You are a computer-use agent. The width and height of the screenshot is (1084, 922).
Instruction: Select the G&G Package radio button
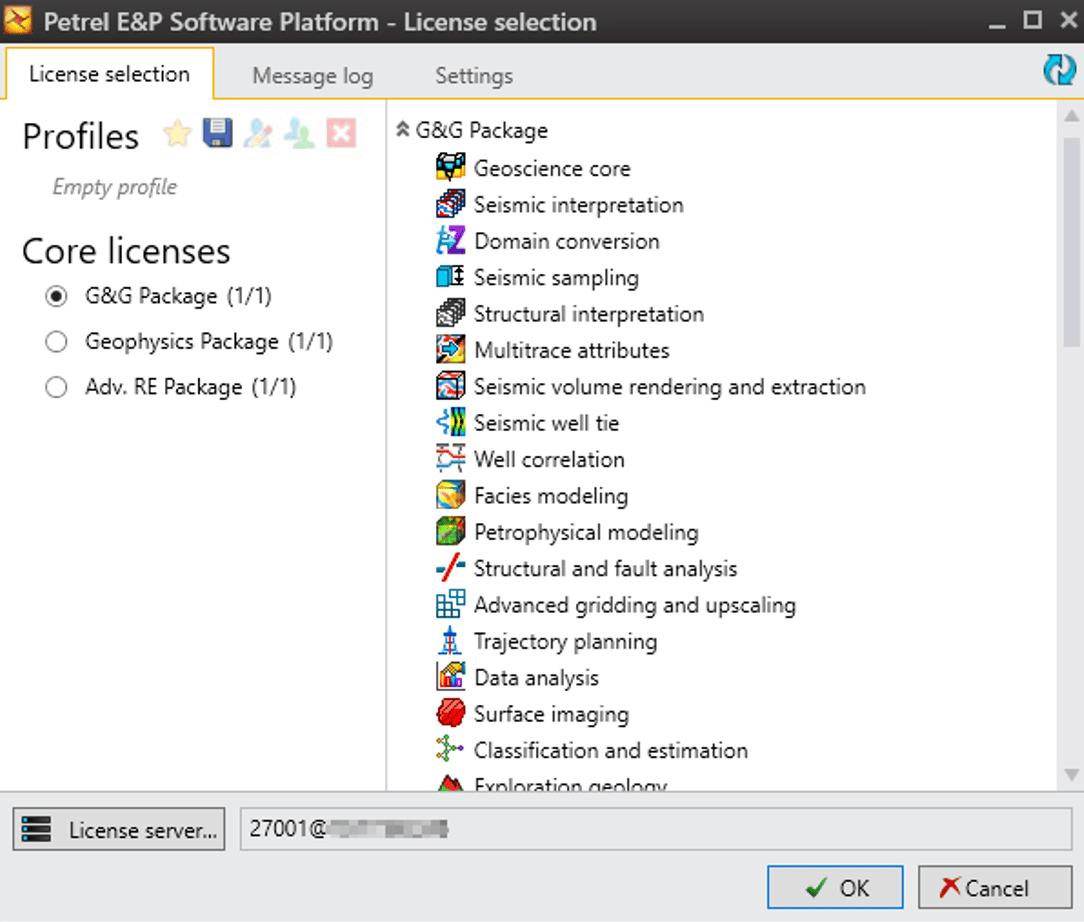pyautogui.click(x=57, y=296)
